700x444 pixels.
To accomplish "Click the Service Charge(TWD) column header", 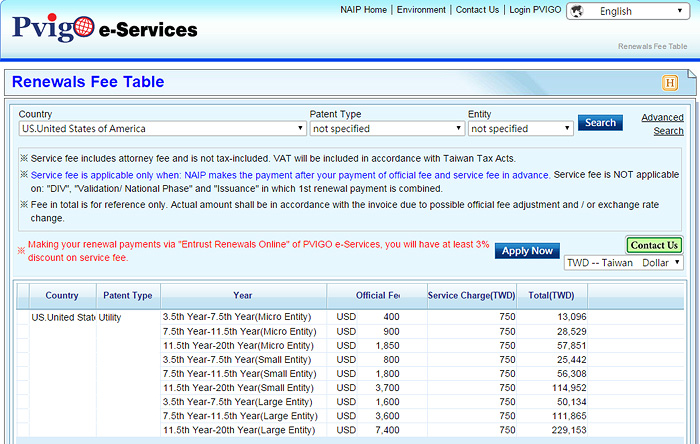I will (x=471, y=295).
